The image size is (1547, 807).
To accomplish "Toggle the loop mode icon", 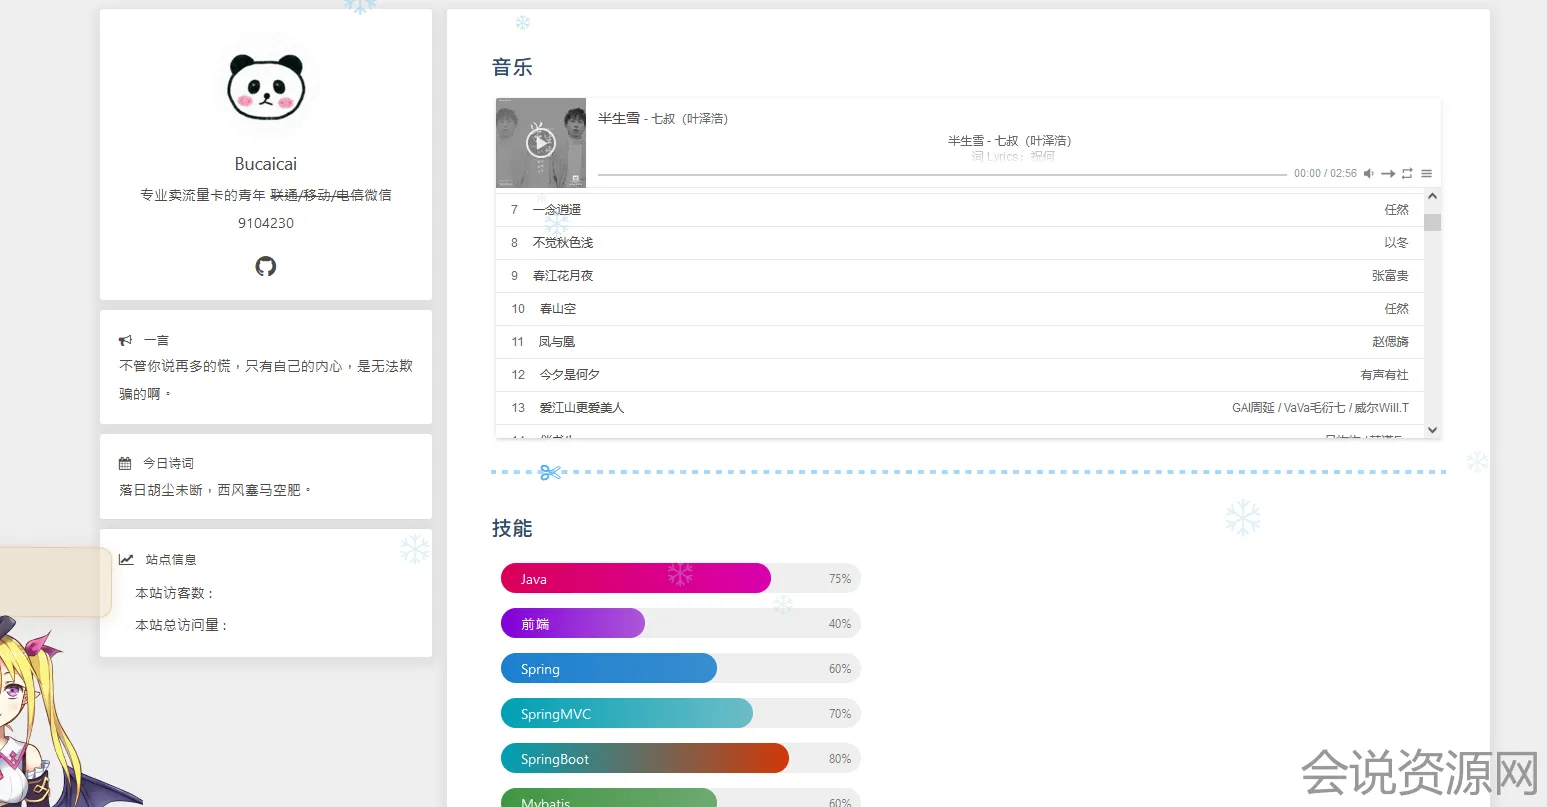I will [1407, 174].
